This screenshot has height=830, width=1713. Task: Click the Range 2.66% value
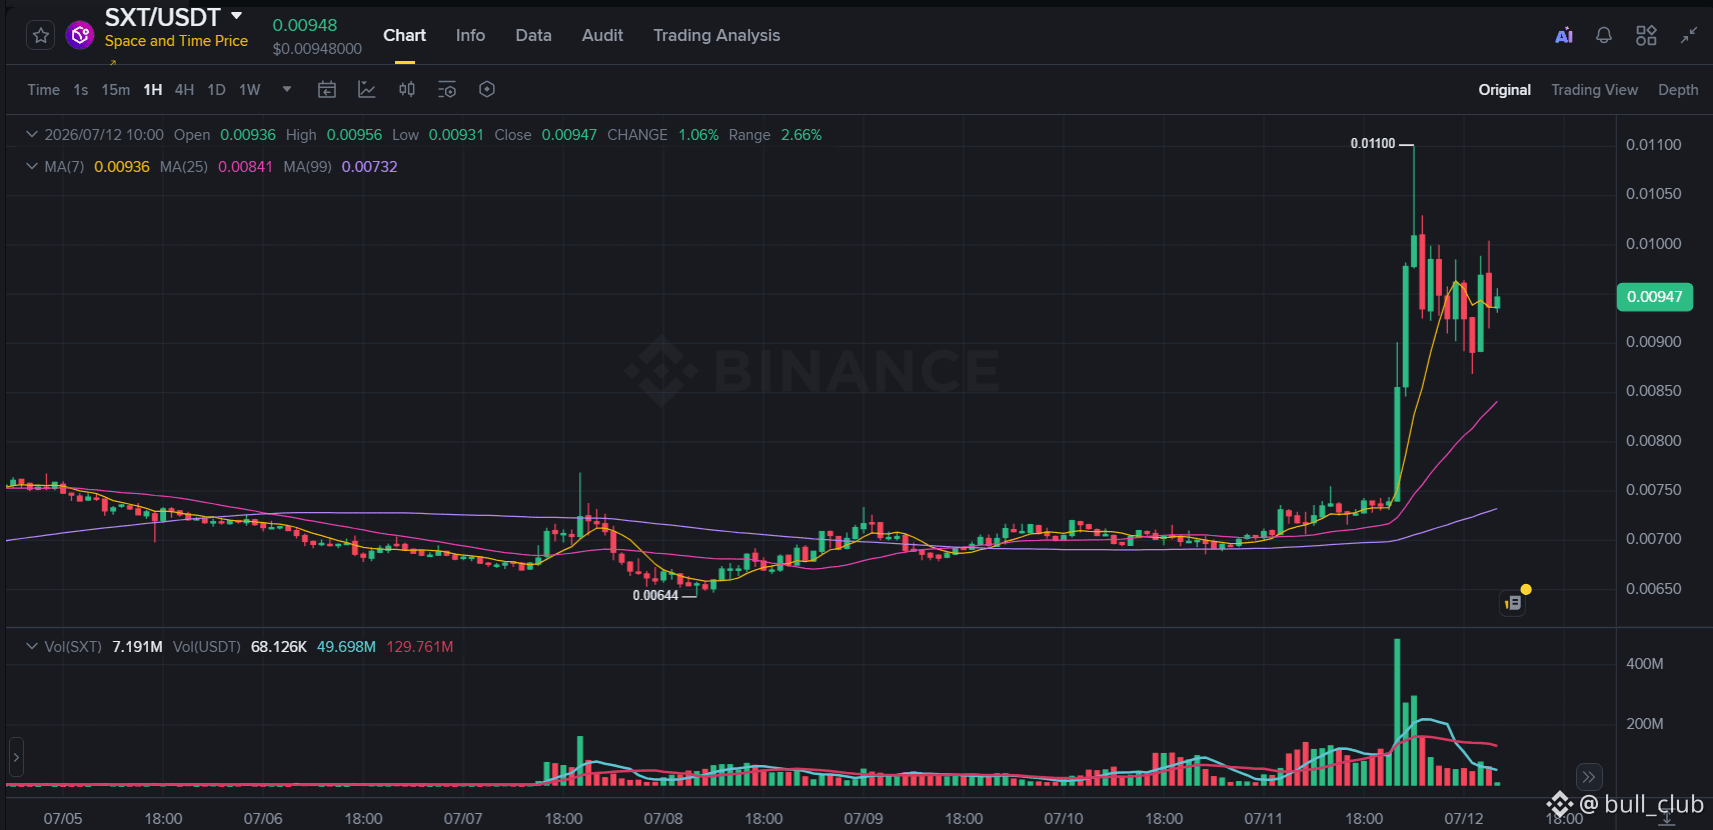[801, 135]
